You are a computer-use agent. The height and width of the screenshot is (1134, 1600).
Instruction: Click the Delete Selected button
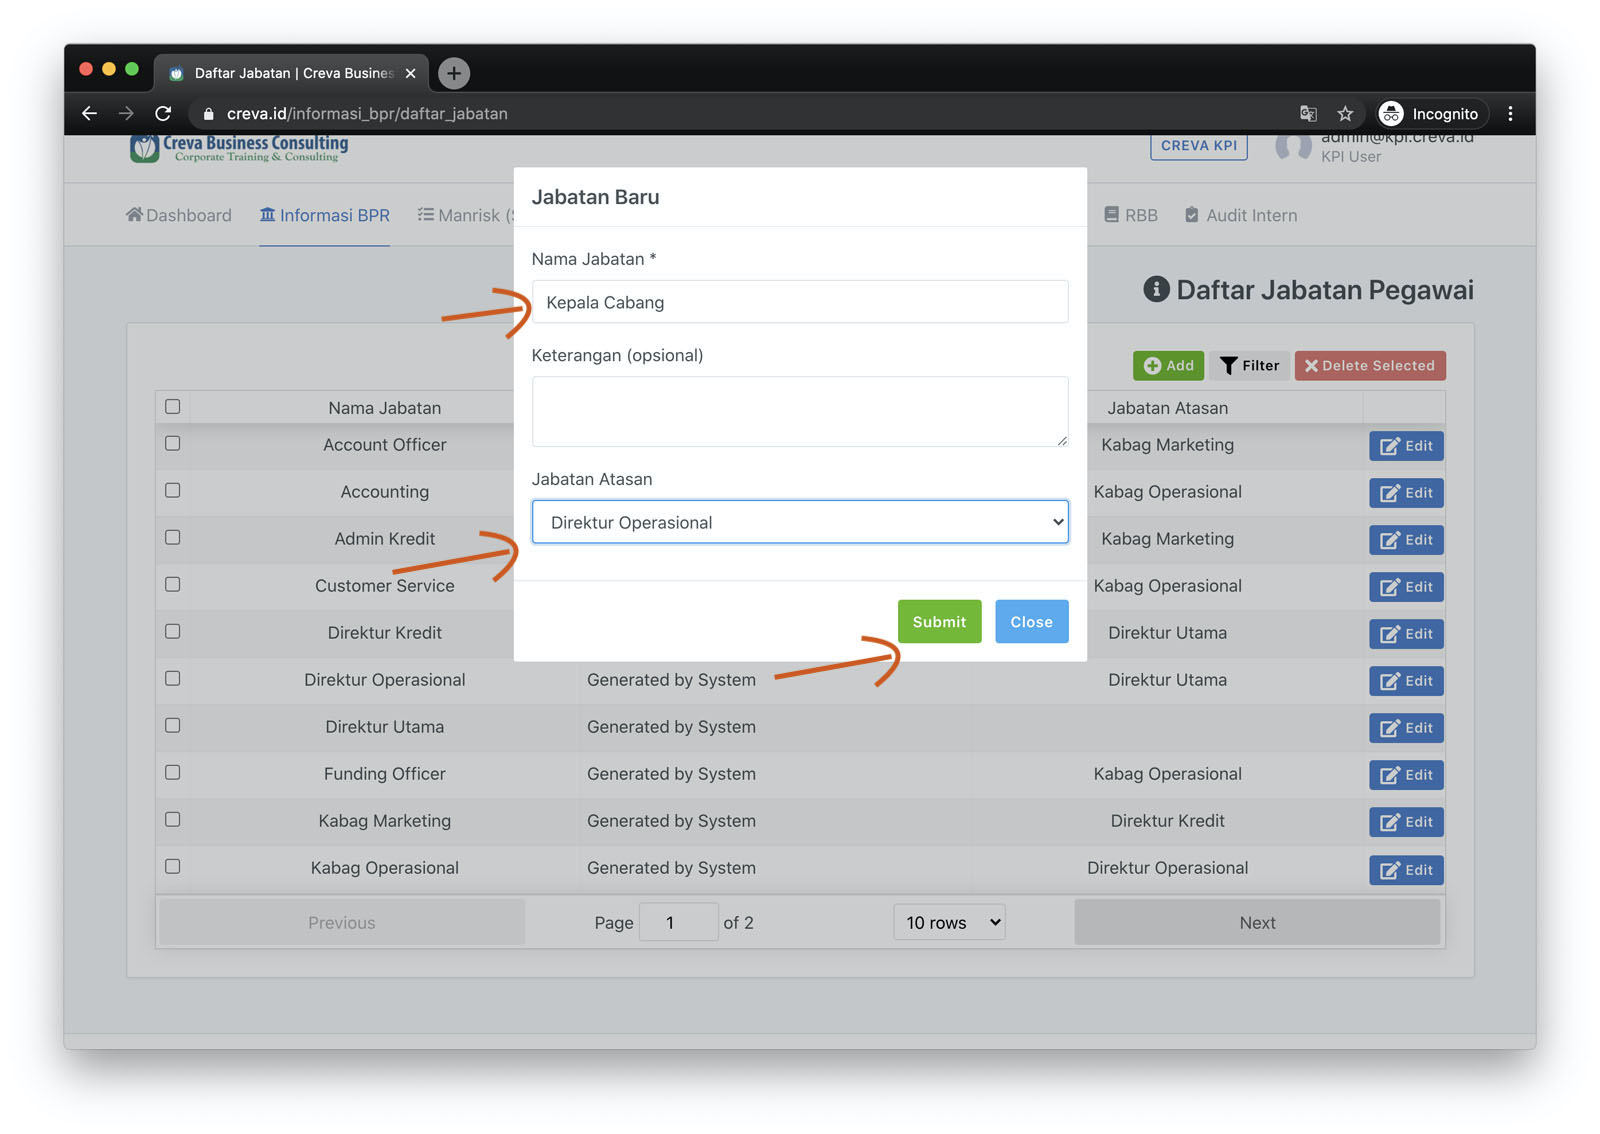[x=1370, y=366]
